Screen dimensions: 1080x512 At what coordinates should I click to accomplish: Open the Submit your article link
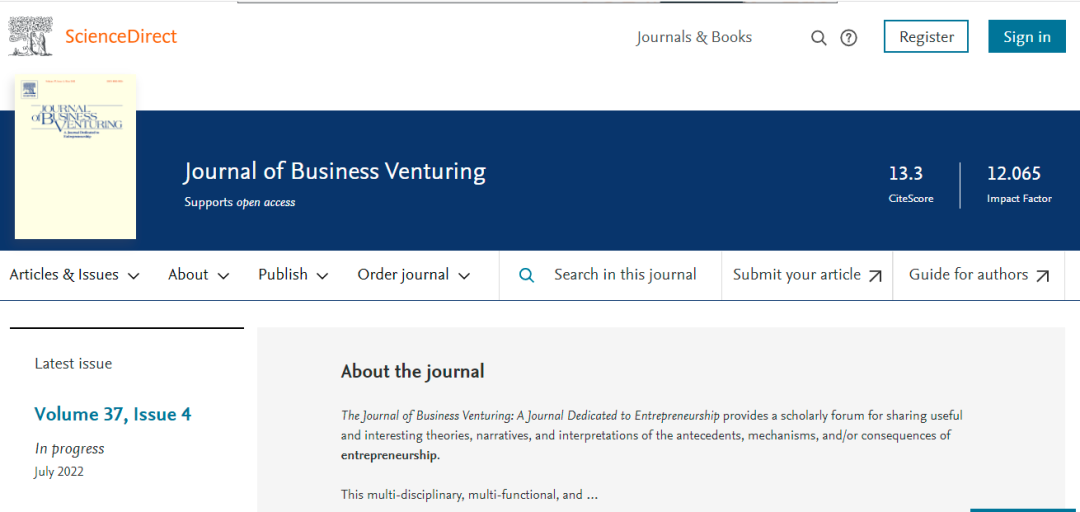[x=796, y=275]
